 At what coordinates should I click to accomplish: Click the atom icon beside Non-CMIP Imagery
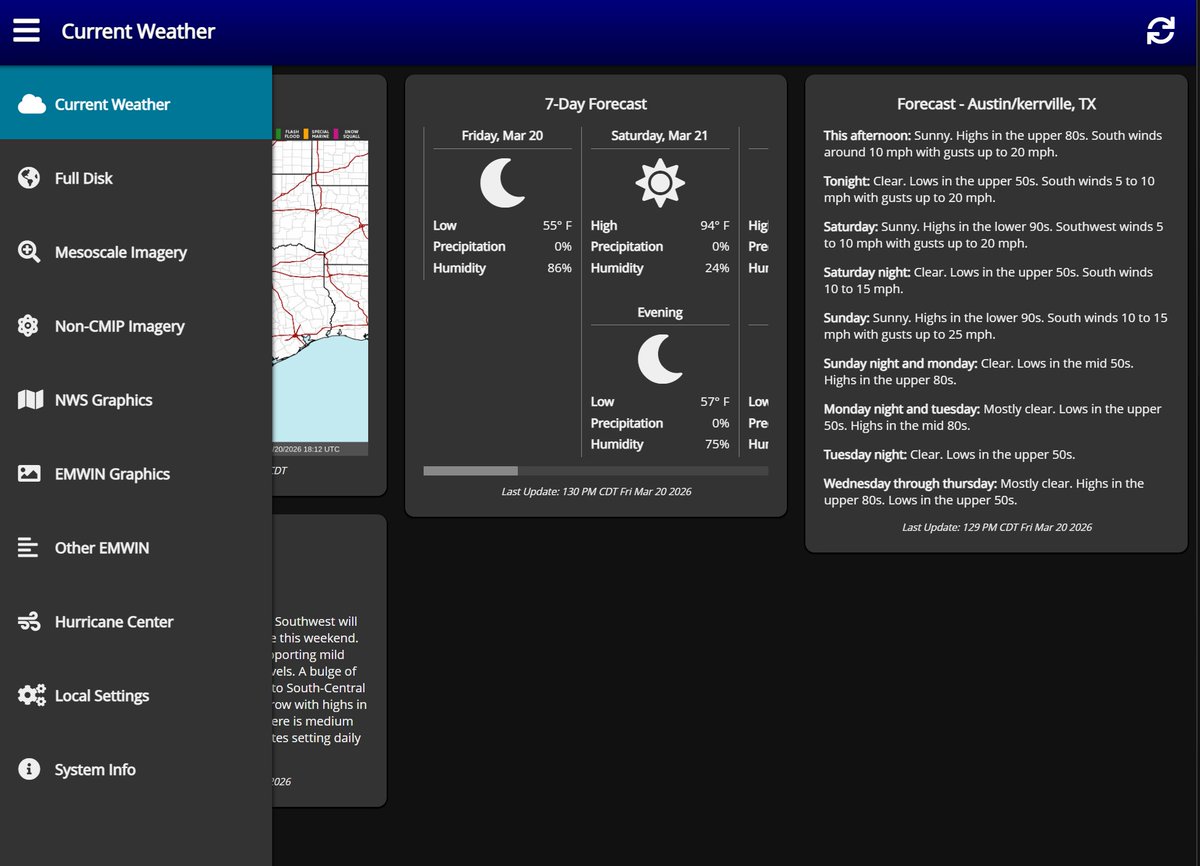tap(29, 326)
